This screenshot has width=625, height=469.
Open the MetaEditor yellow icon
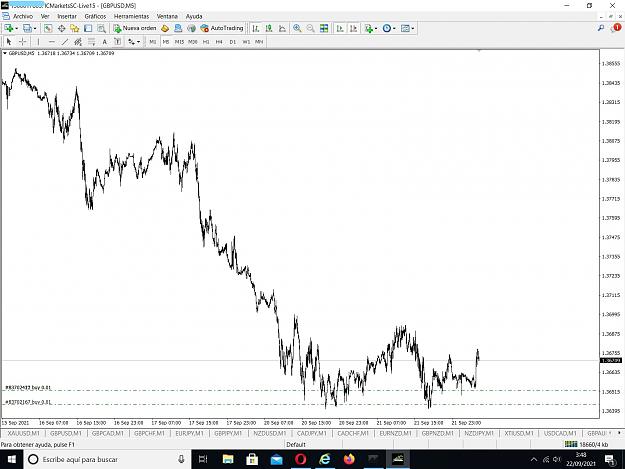[165, 28]
